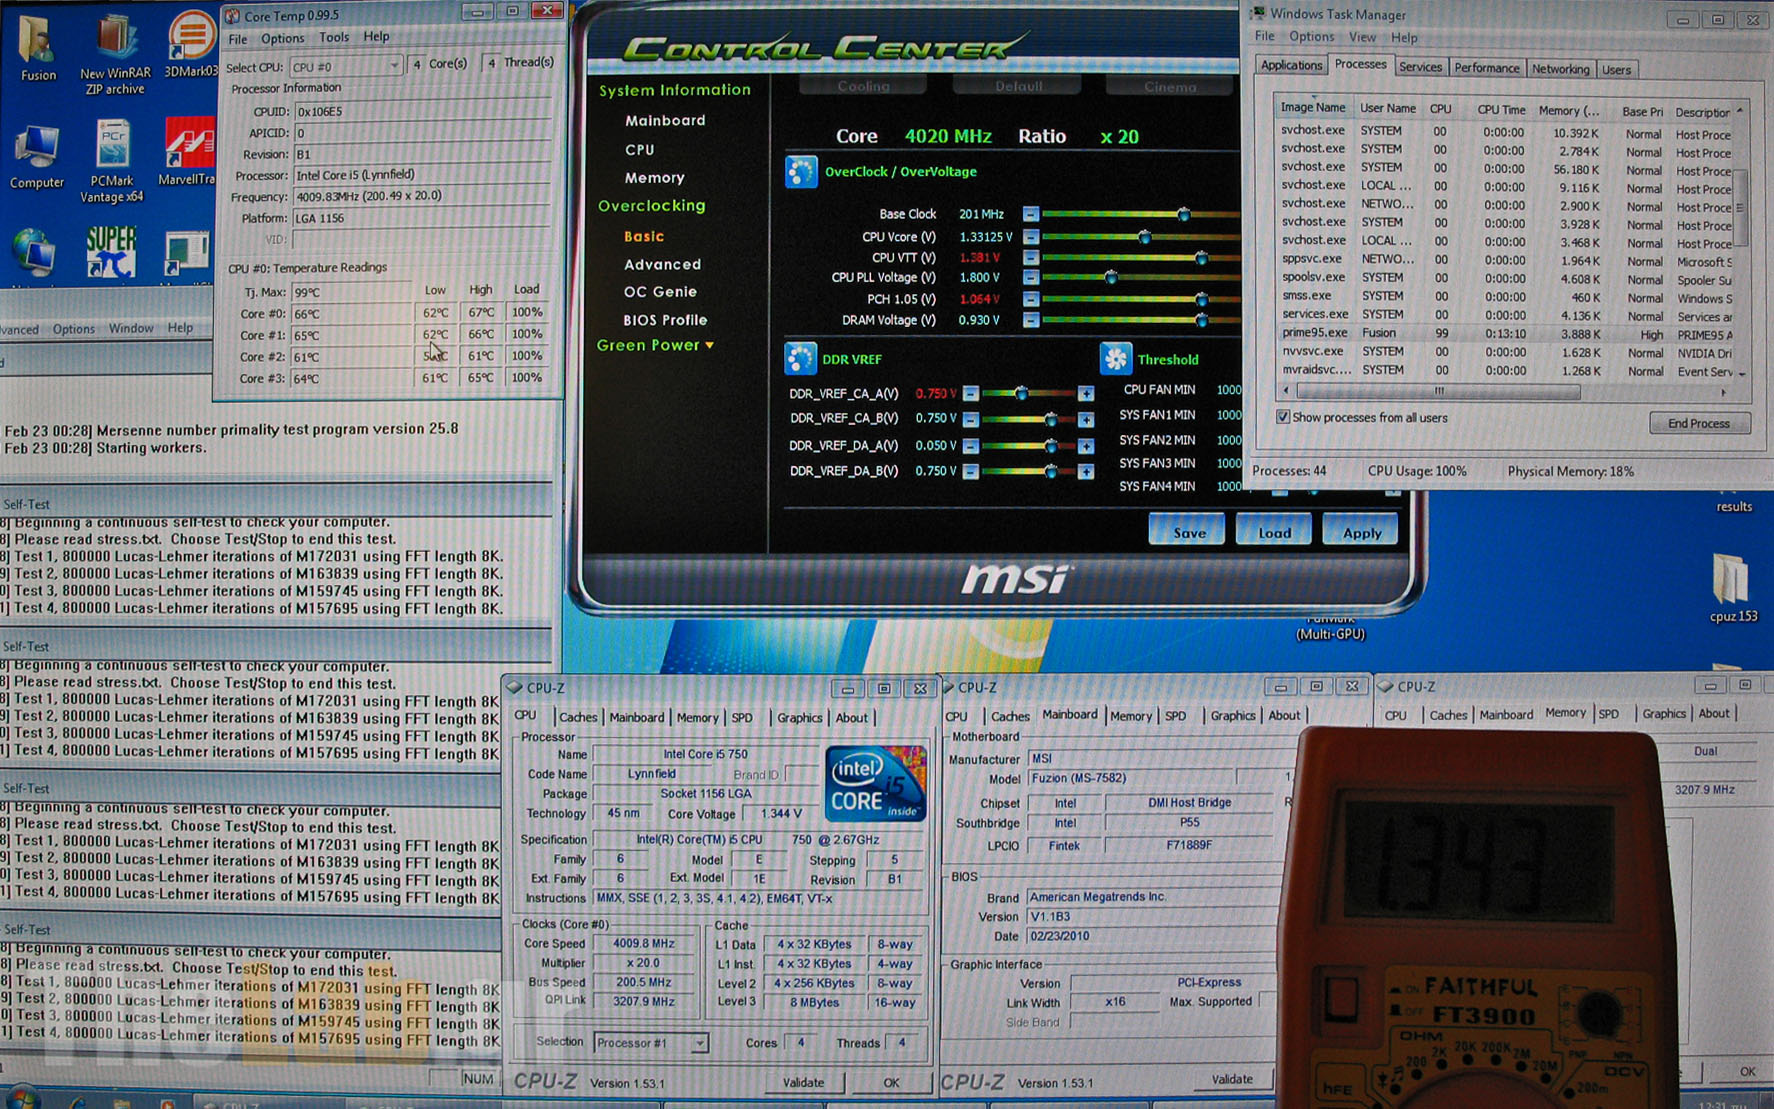Sort processes by the CPU Time column header

tap(1501, 110)
